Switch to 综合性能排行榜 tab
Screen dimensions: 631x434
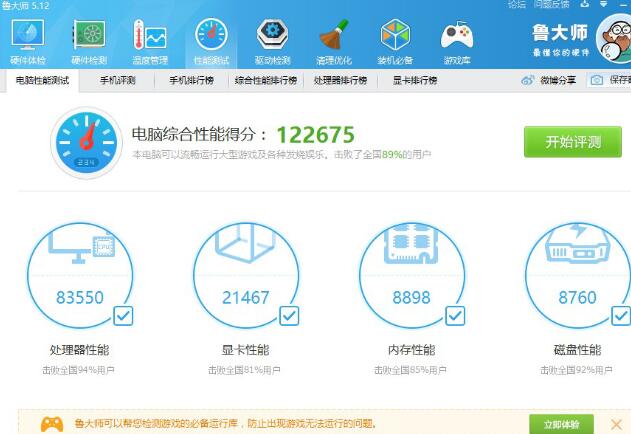coord(266,81)
